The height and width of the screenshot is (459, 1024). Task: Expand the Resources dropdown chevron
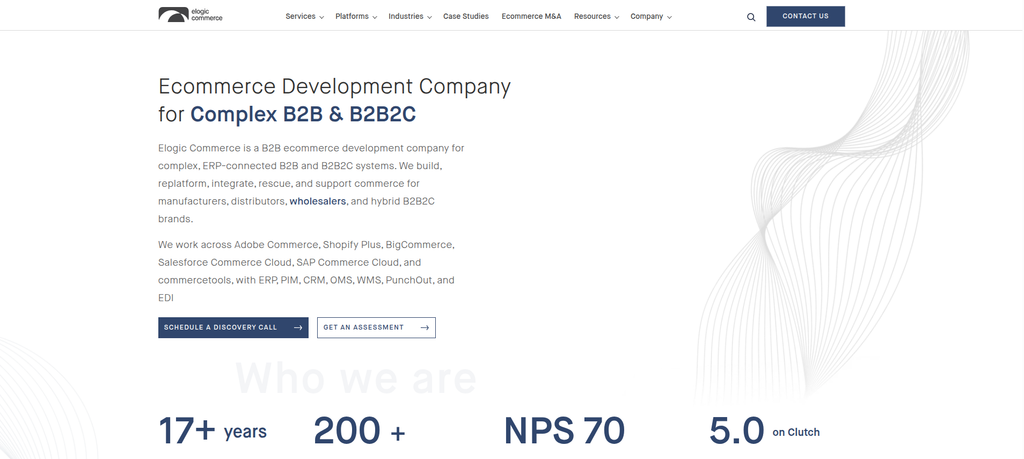click(x=617, y=18)
